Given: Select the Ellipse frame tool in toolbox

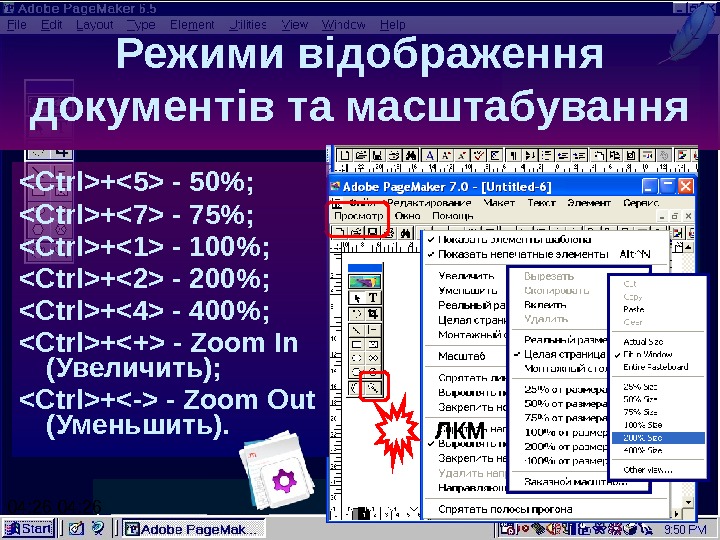Looking at the screenshot, I should (373, 358).
